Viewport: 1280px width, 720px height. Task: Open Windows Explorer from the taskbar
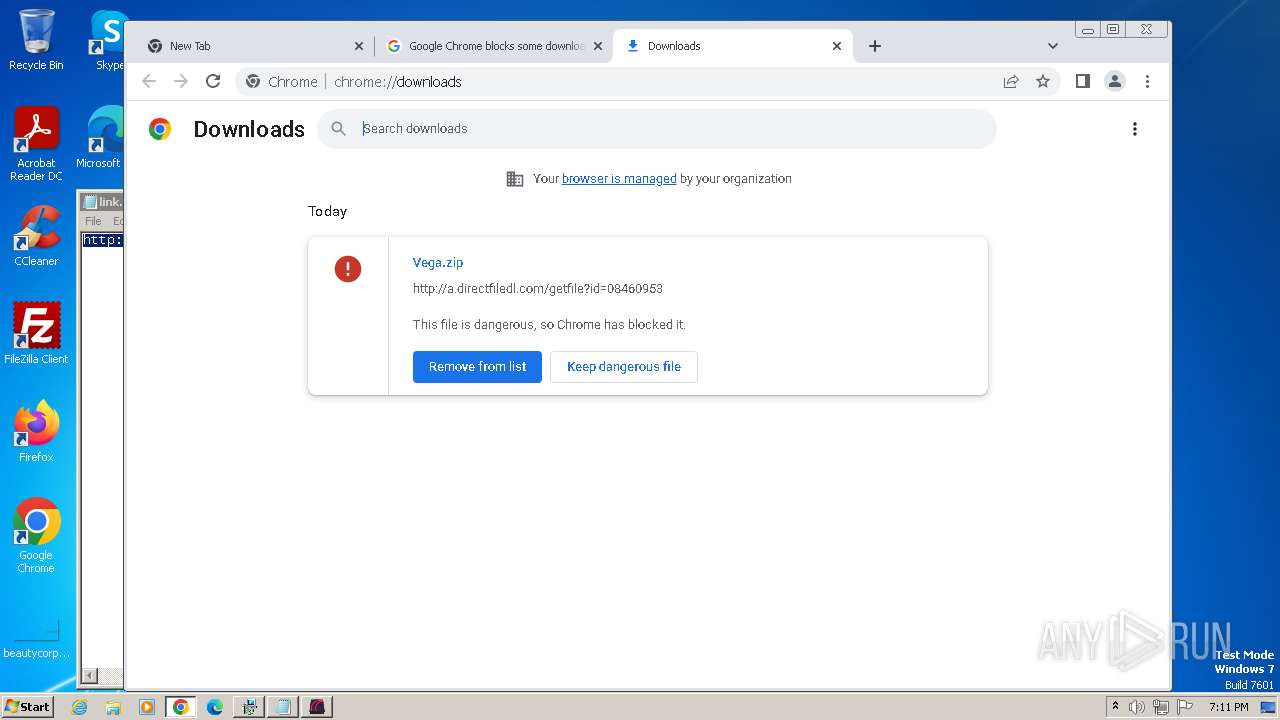[x=113, y=707]
